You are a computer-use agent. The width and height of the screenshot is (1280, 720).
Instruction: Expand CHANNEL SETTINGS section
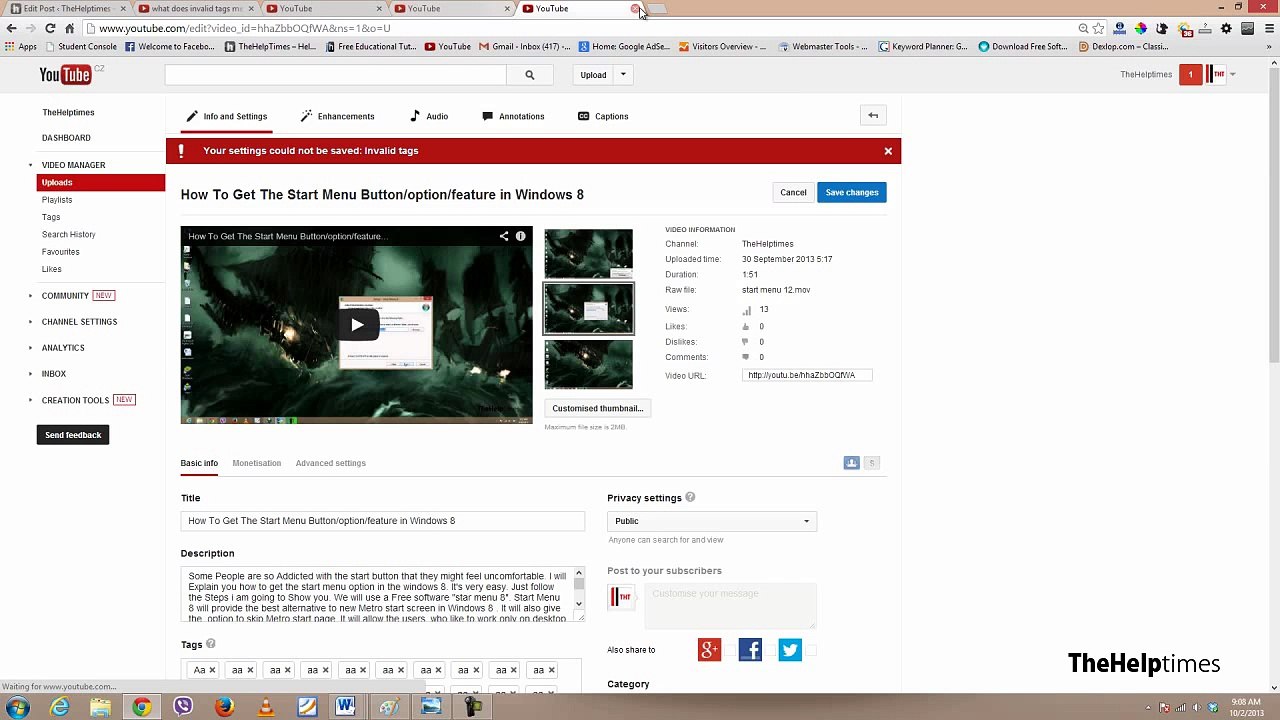click(79, 322)
